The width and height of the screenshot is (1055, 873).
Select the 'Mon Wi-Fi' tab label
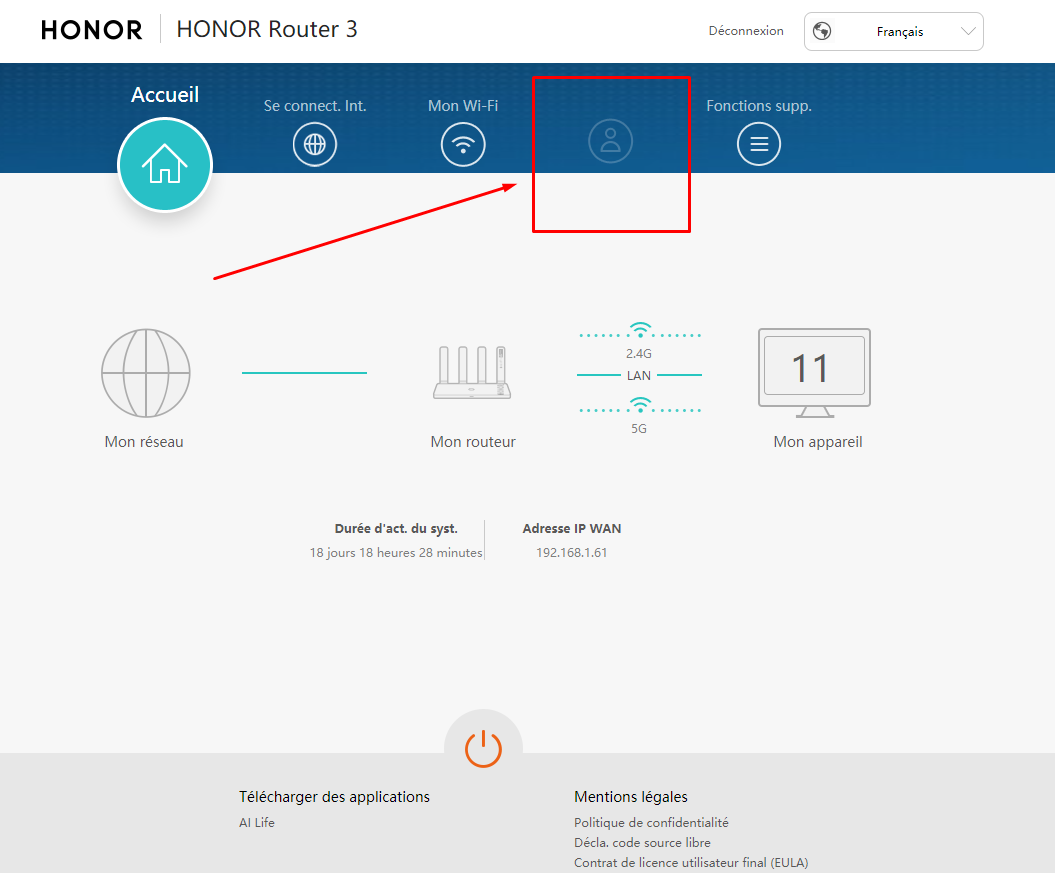tap(463, 106)
